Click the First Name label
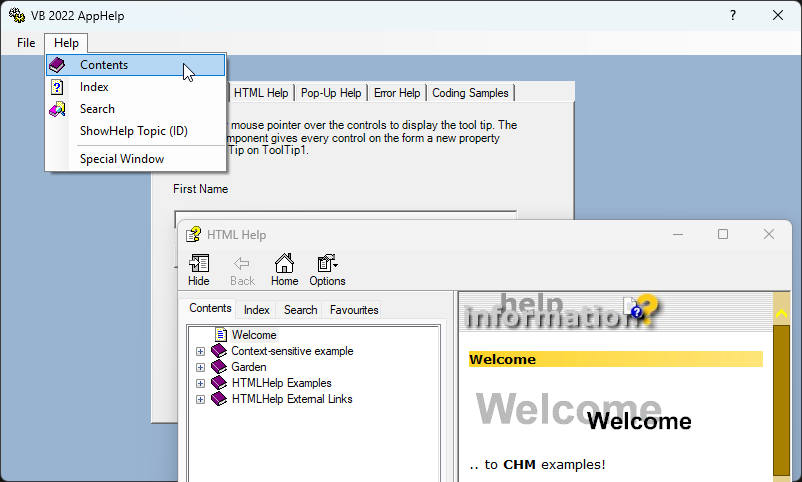Screen dimensions: 802x482 point(200,189)
